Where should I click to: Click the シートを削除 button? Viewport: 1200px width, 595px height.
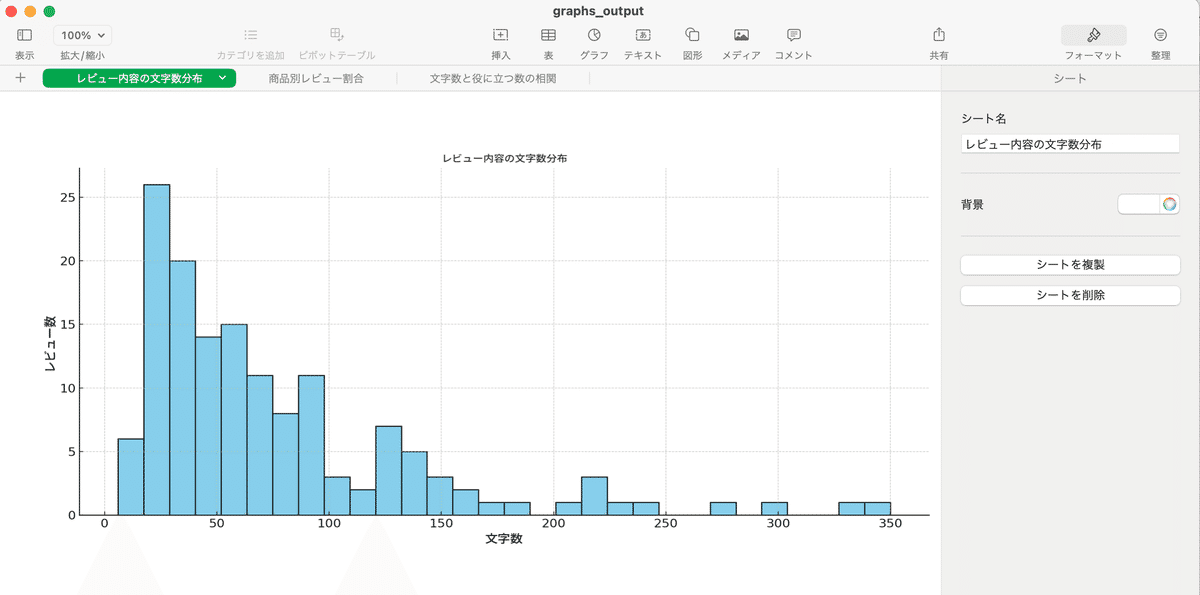tap(1070, 296)
